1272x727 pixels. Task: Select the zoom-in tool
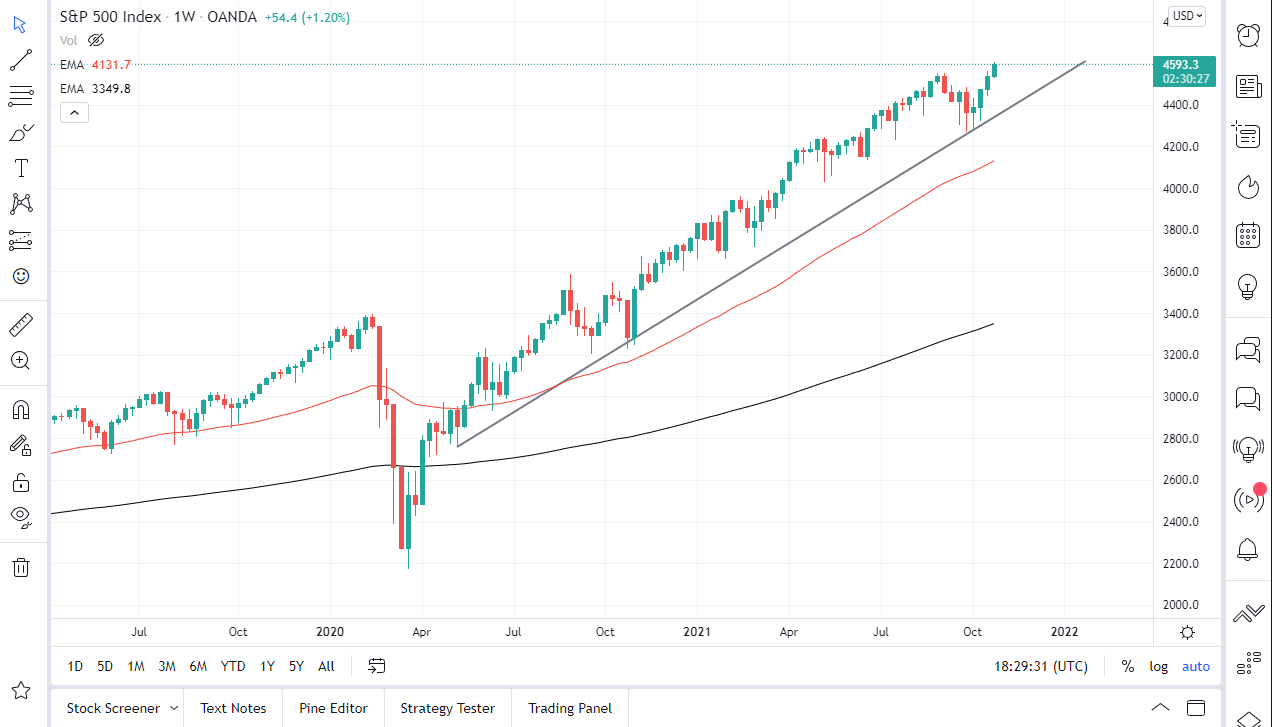point(20,361)
